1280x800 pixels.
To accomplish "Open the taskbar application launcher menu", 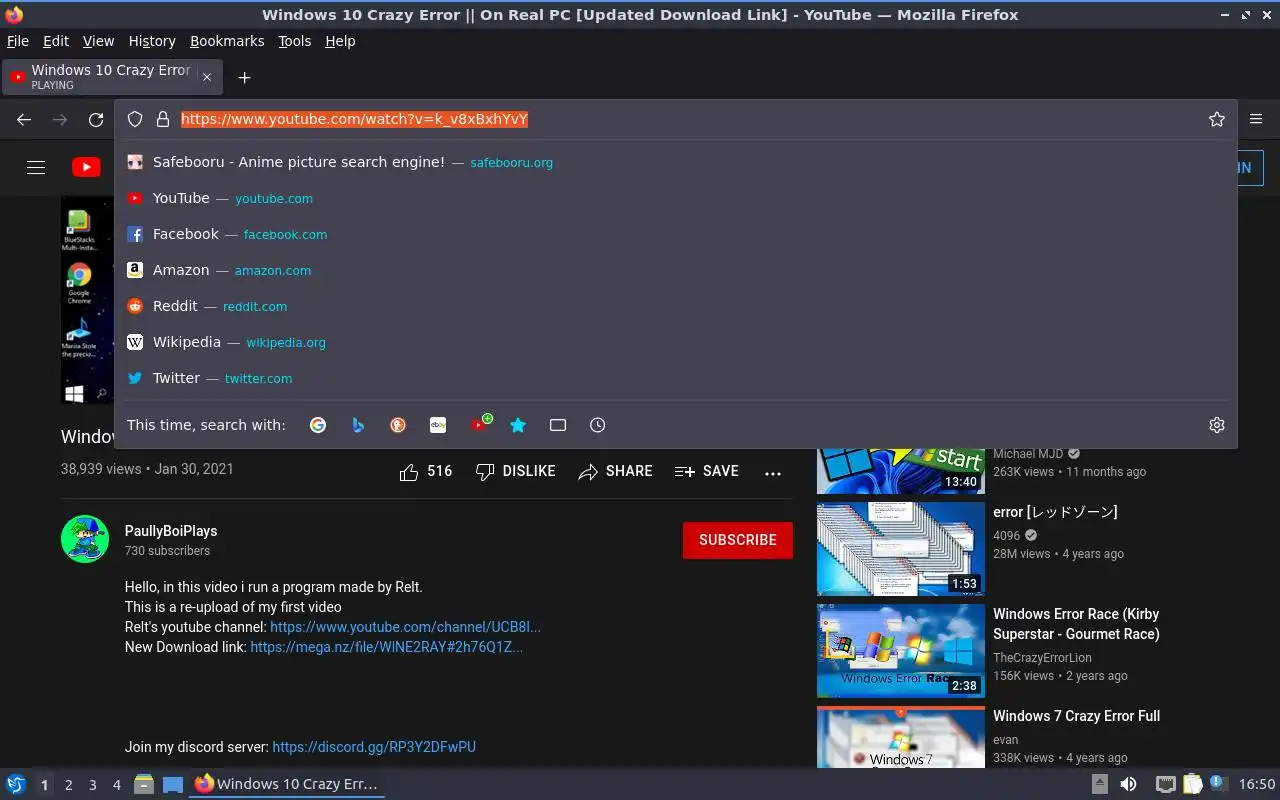I will coord(16,784).
